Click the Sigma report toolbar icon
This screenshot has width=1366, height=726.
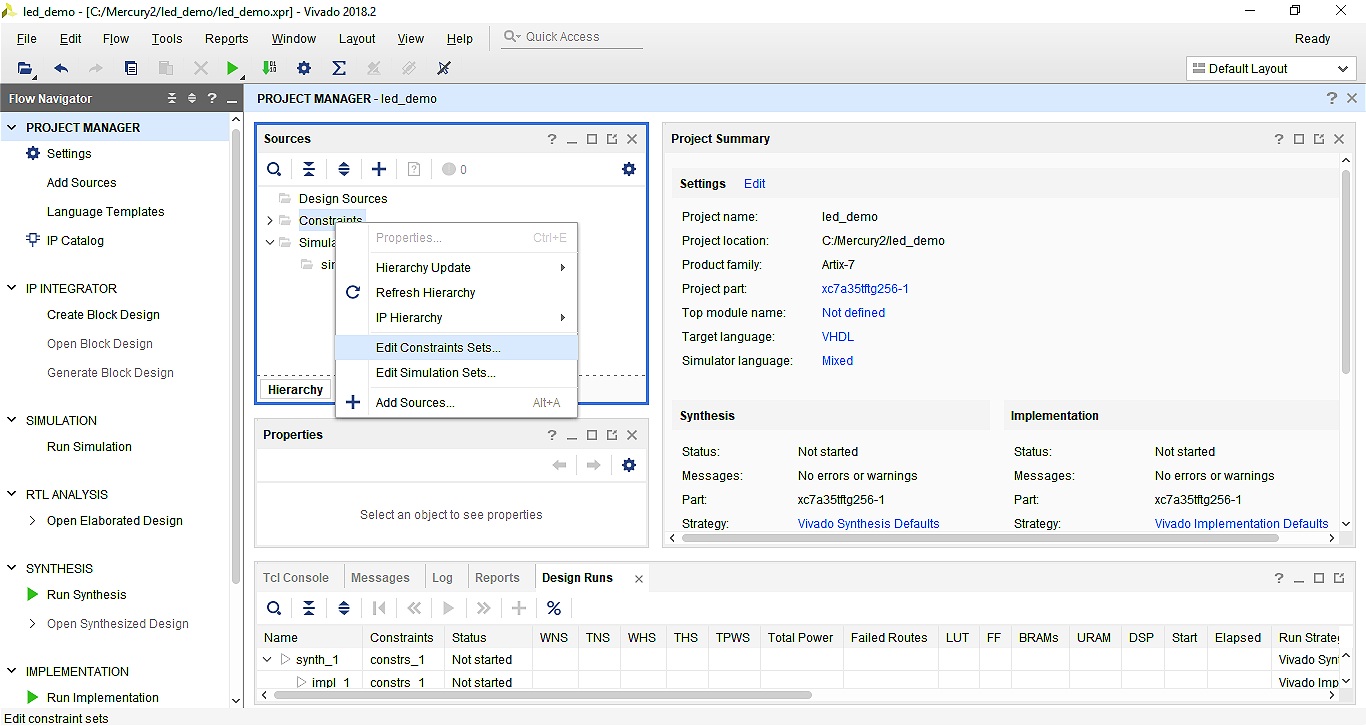click(339, 68)
